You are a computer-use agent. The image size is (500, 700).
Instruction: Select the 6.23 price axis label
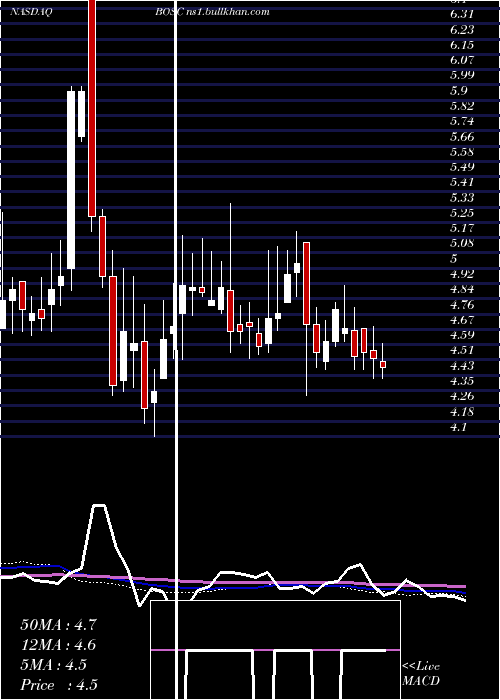[462, 29]
